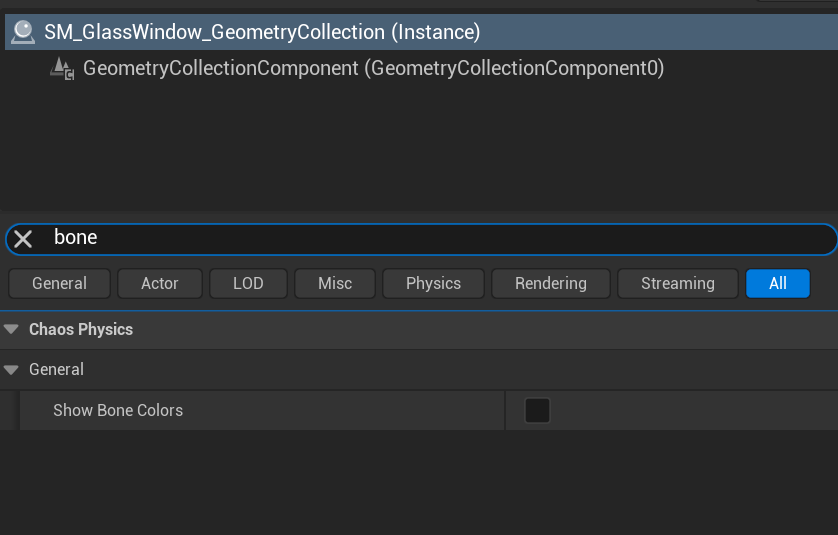
Task: Select the Streaming filter
Action: click(x=677, y=283)
